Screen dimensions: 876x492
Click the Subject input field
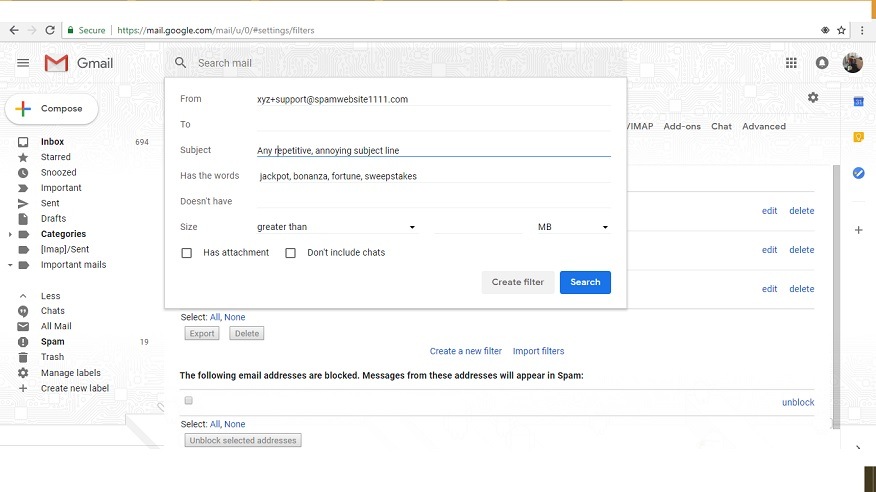(434, 150)
